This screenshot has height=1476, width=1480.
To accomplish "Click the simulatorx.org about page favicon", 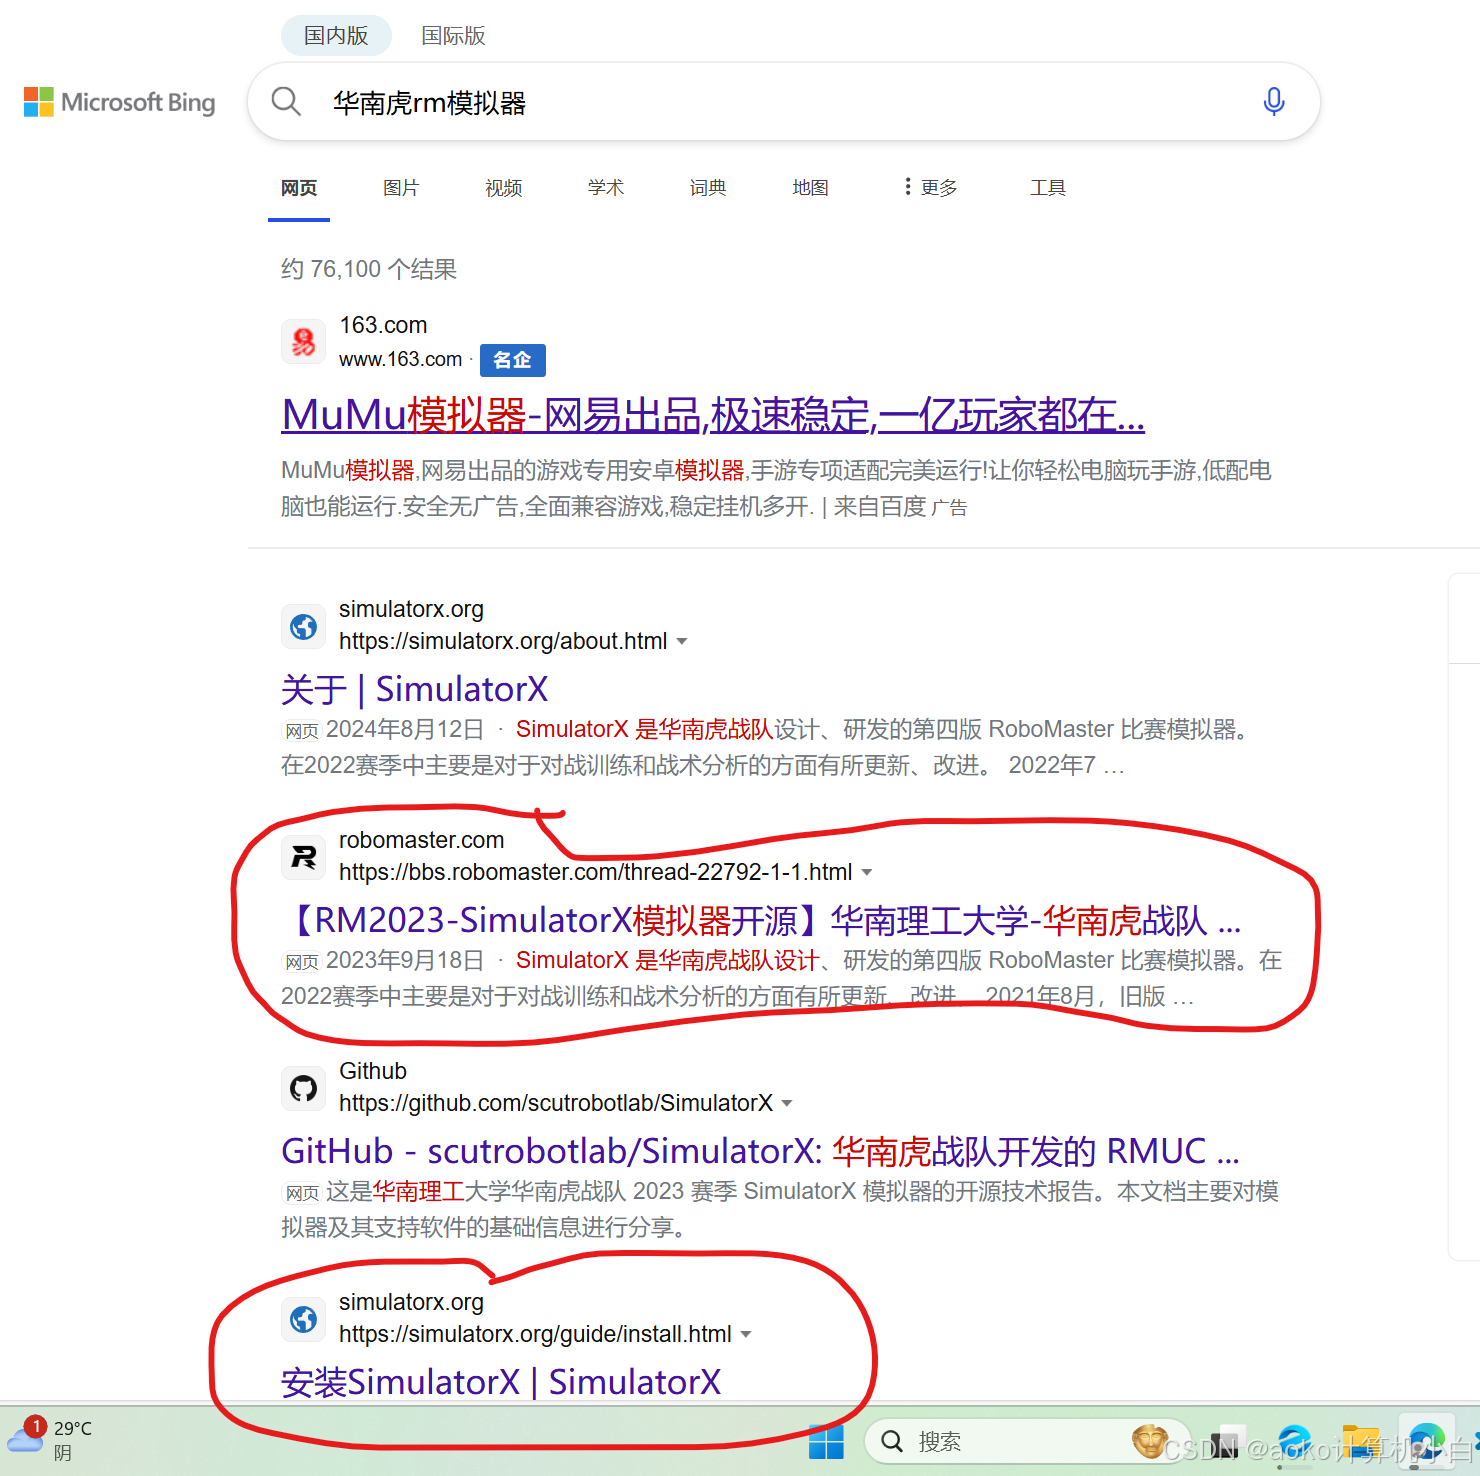I will click(x=303, y=626).
